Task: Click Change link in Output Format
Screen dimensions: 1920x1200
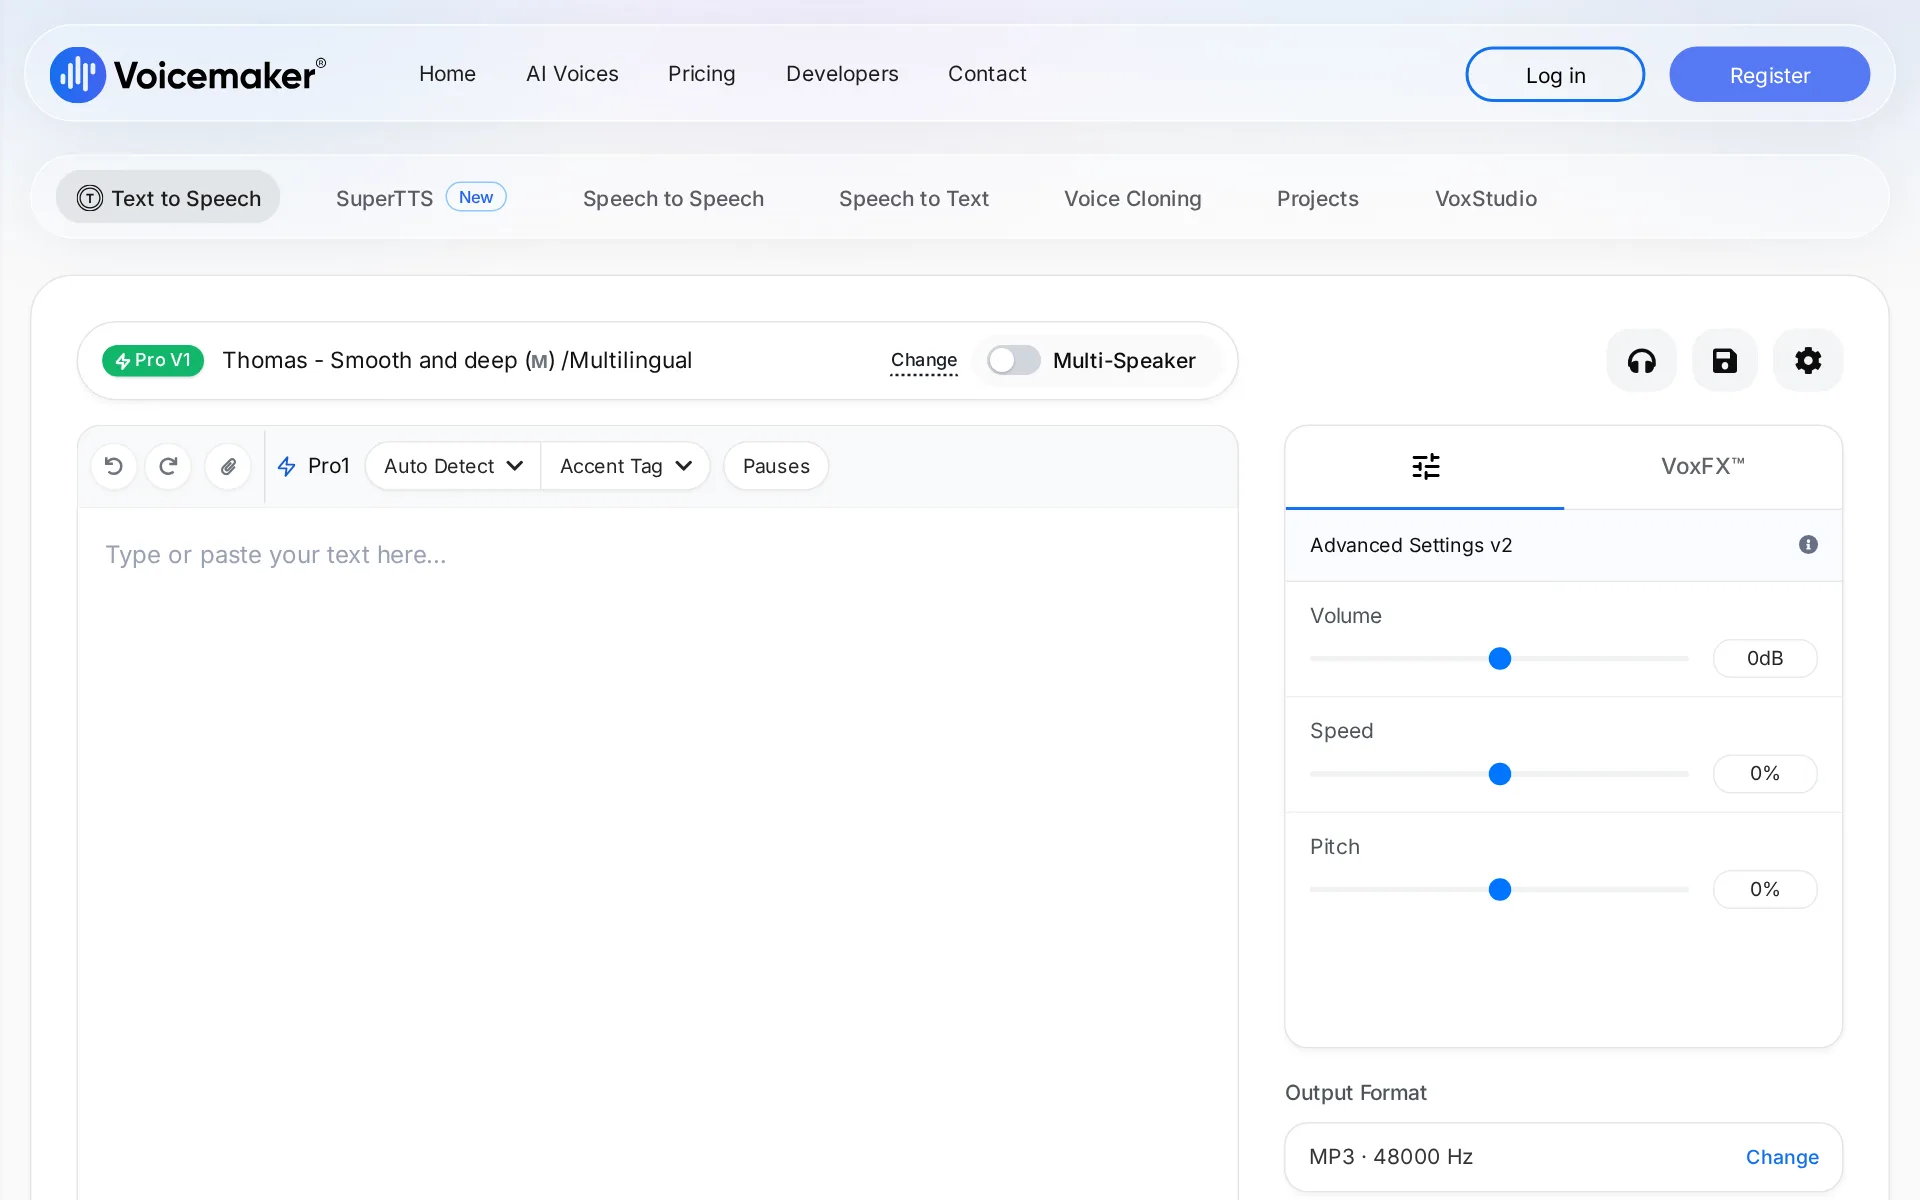Action: 1782,1157
